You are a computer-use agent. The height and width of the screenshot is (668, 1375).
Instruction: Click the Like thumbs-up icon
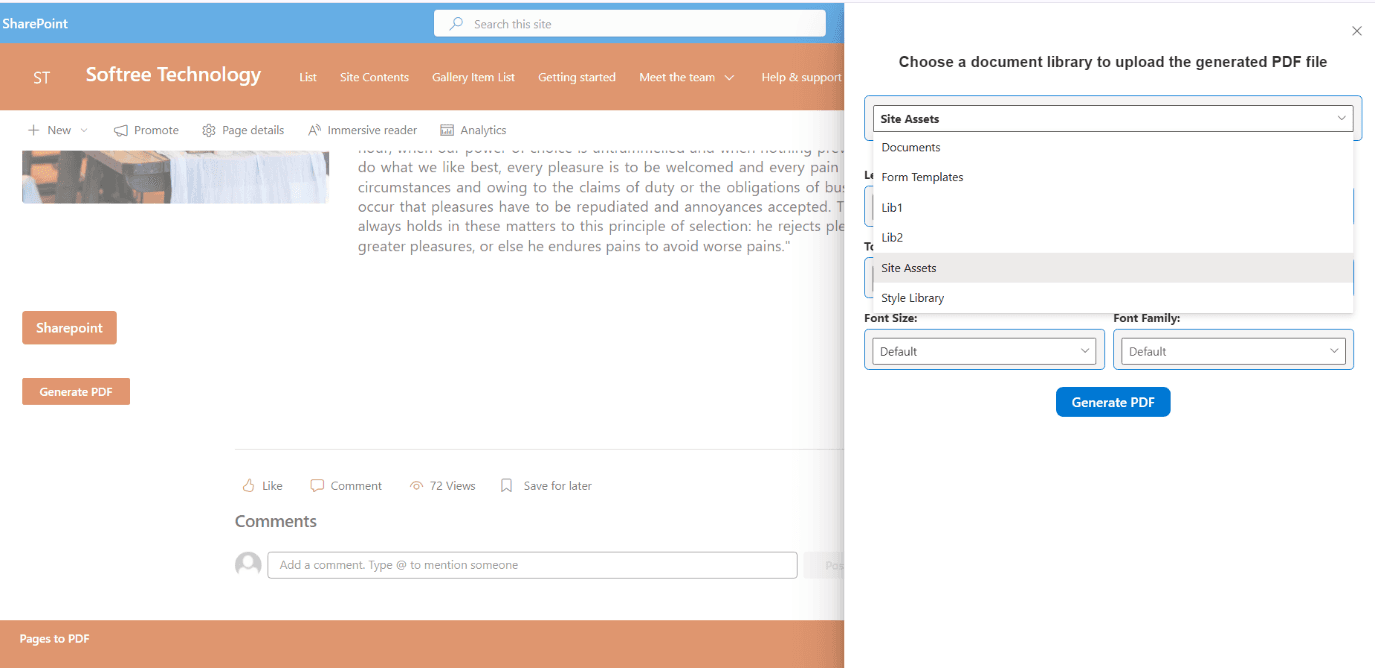tap(248, 486)
